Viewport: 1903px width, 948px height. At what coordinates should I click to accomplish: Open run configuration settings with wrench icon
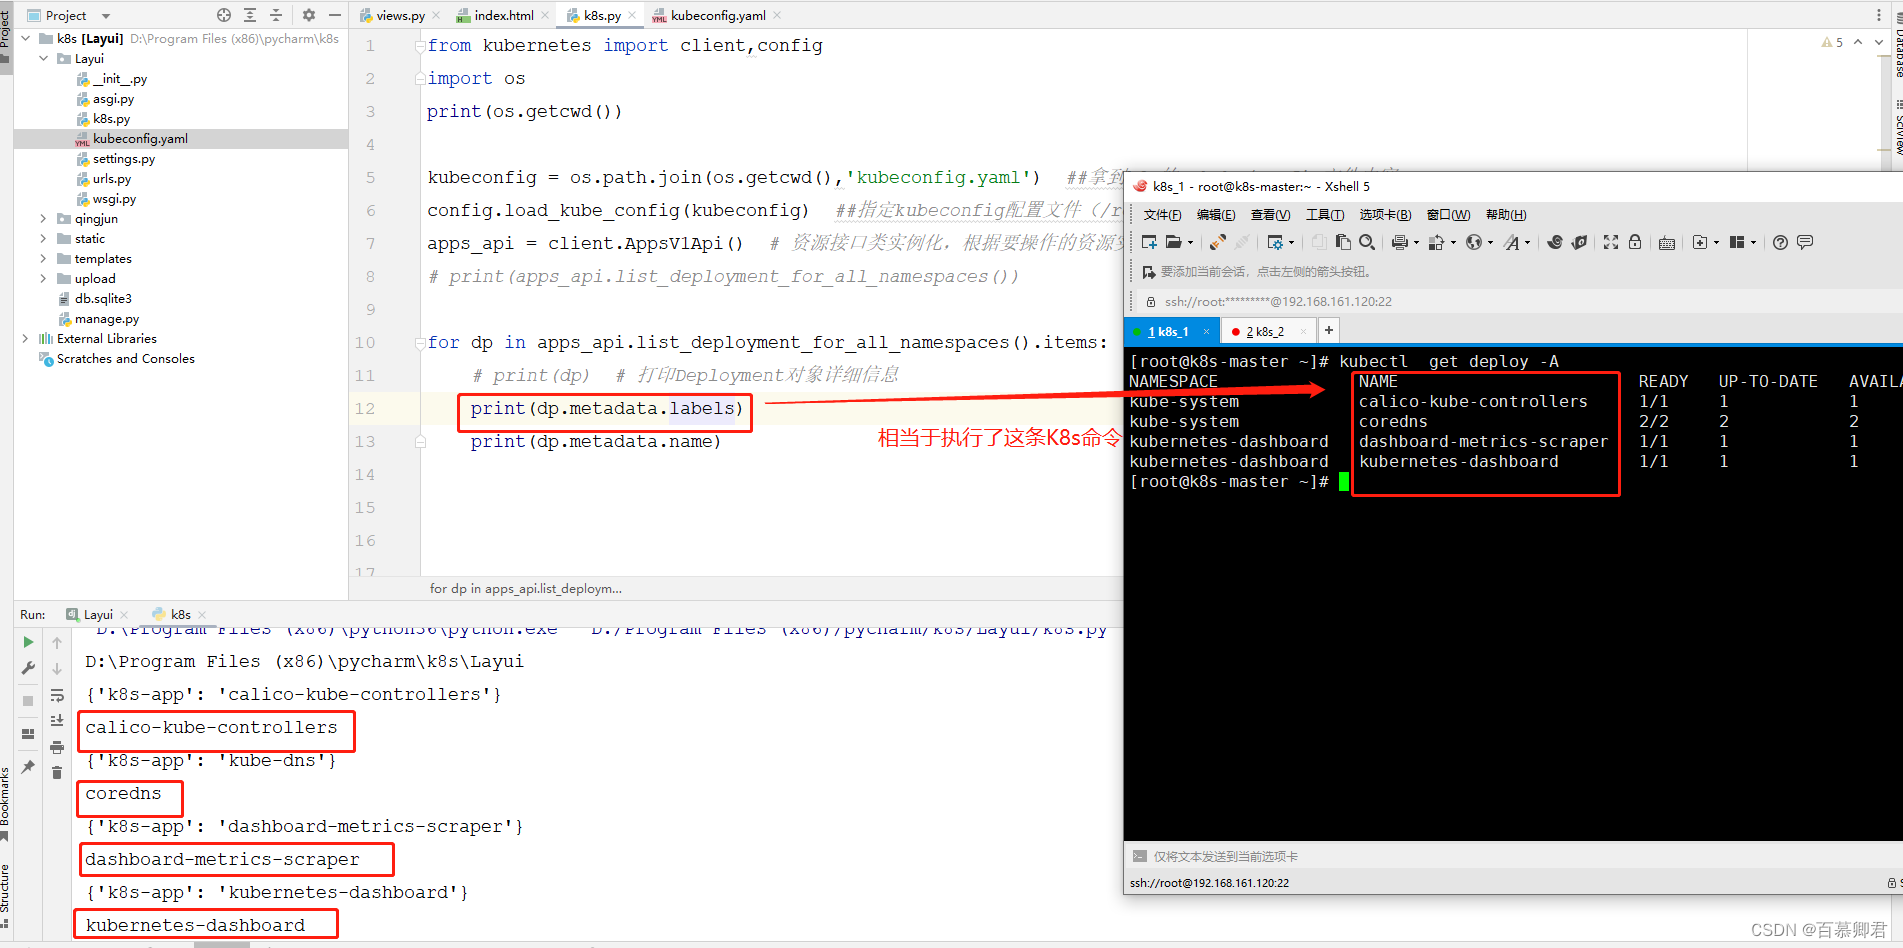pyautogui.click(x=28, y=668)
